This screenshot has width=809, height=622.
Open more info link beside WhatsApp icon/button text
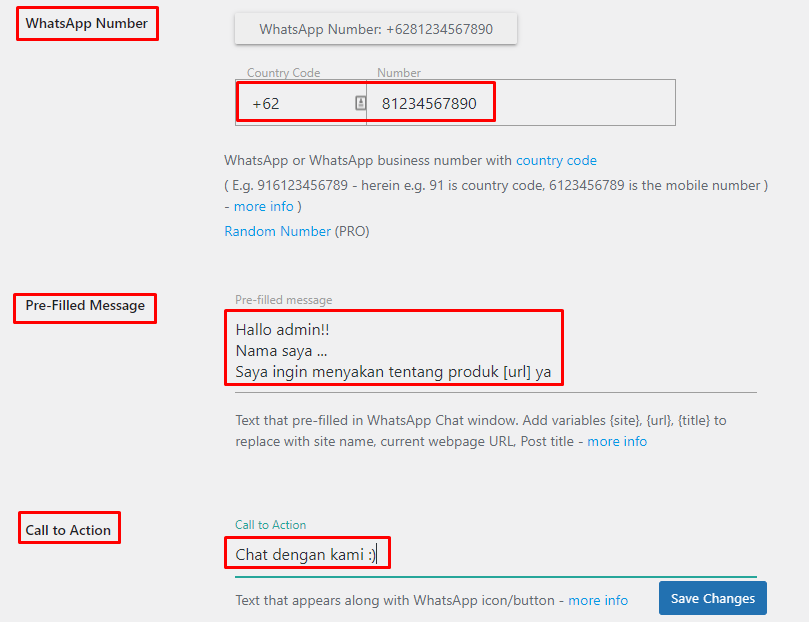[598, 600]
